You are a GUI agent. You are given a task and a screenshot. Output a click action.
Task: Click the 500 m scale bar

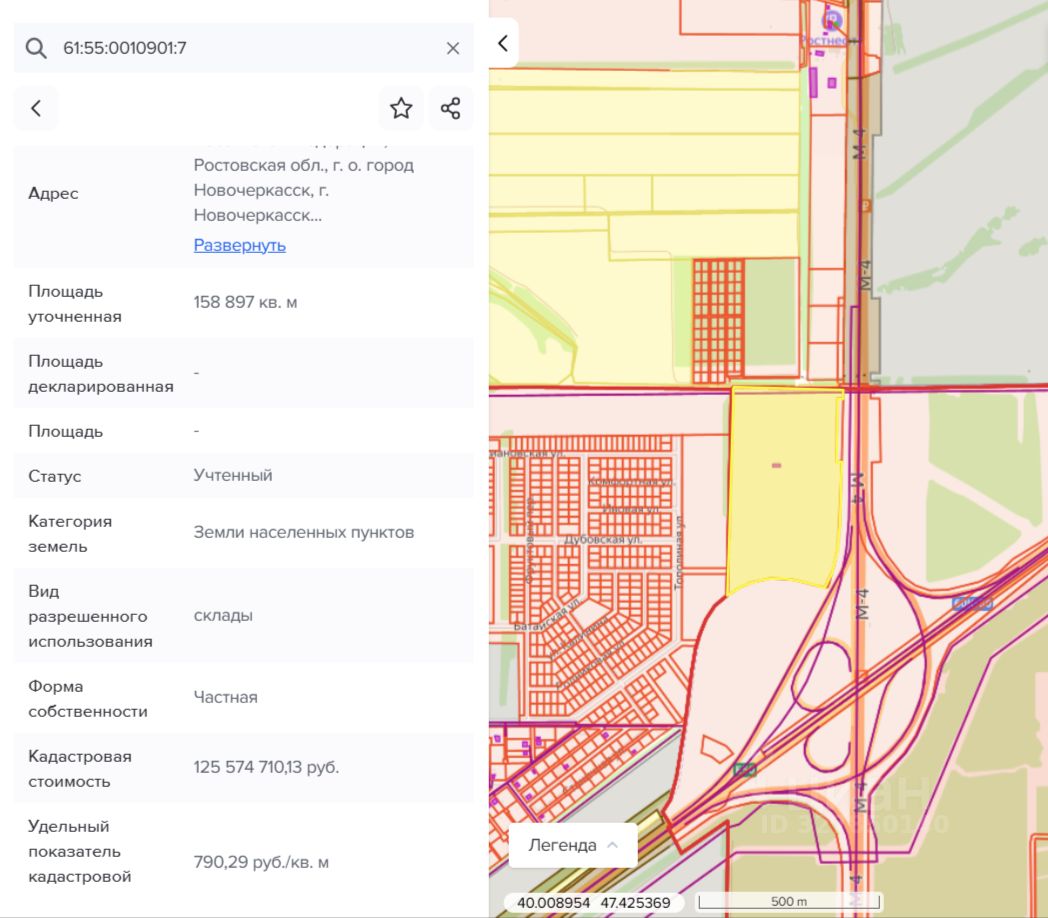(x=788, y=902)
